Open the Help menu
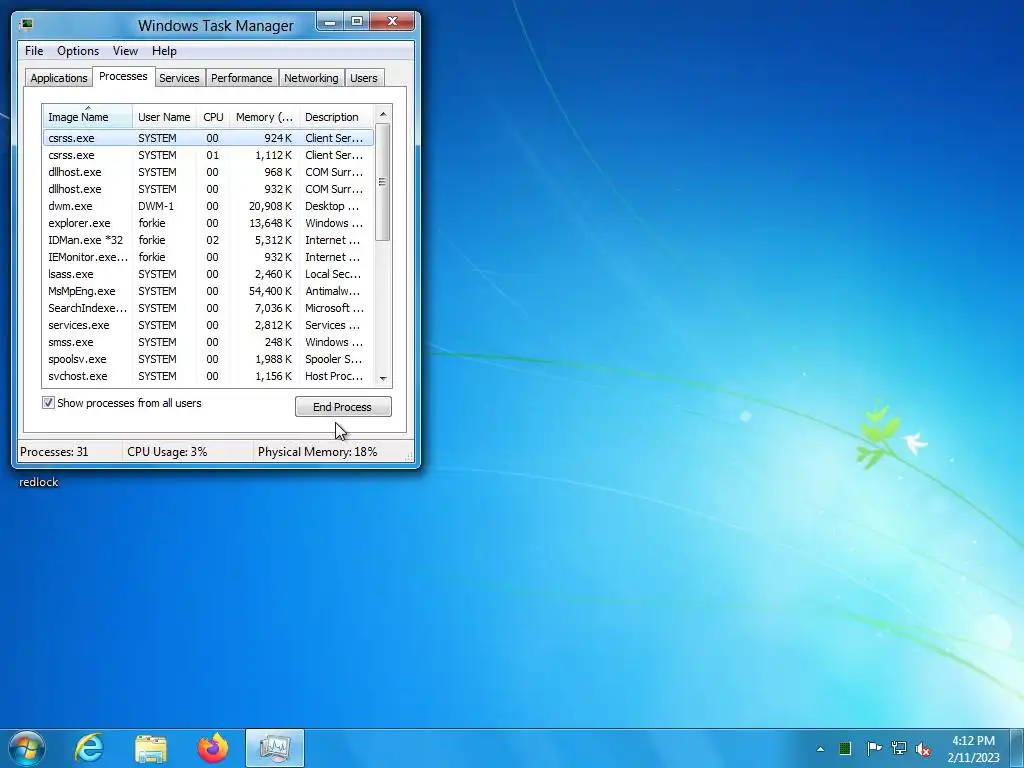The width and height of the screenshot is (1024, 768). click(x=164, y=51)
